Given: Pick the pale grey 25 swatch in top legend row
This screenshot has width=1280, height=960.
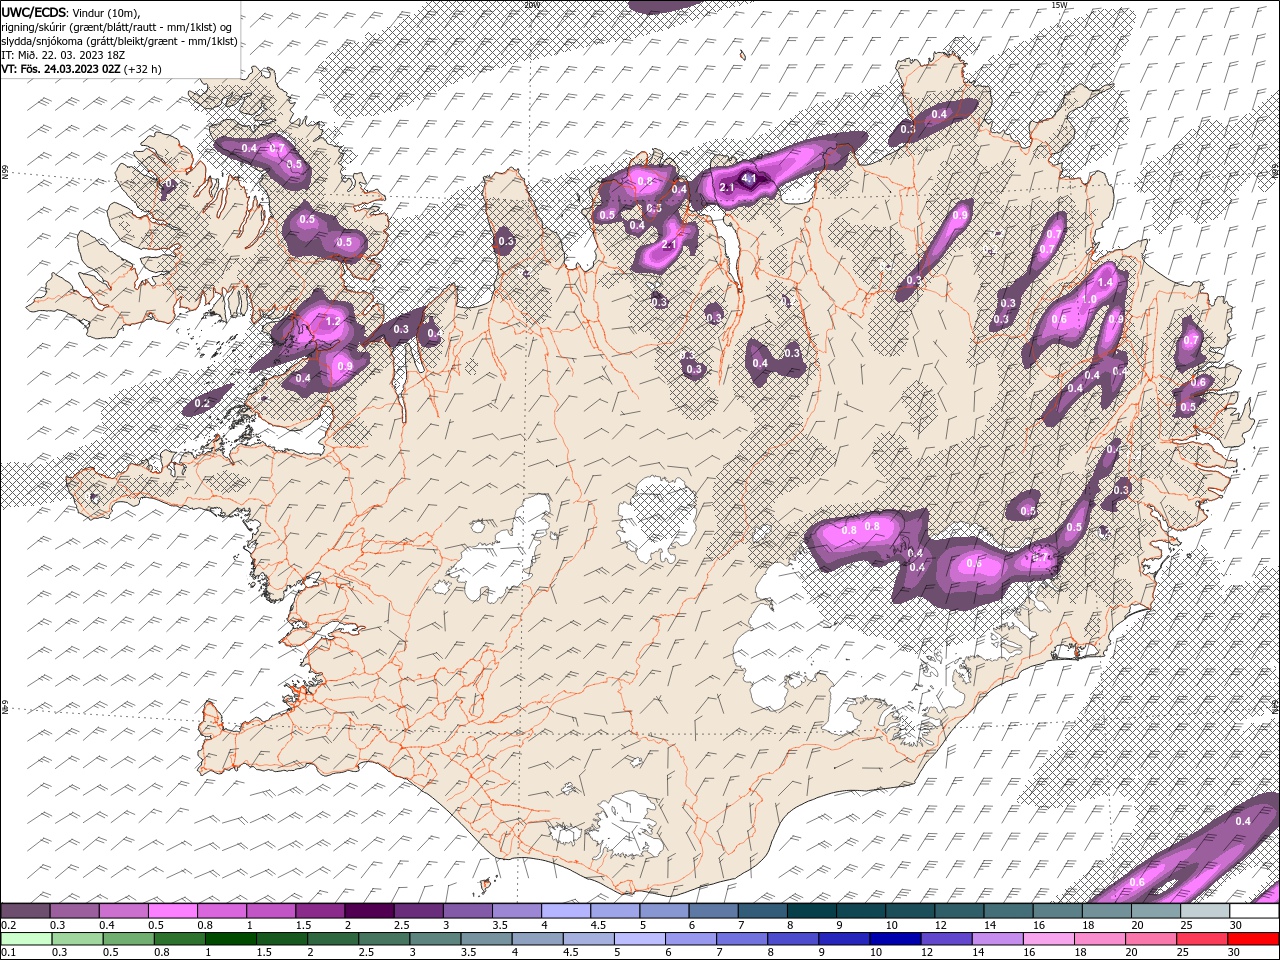Looking at the screenshot, I should tap(1205, 911).
